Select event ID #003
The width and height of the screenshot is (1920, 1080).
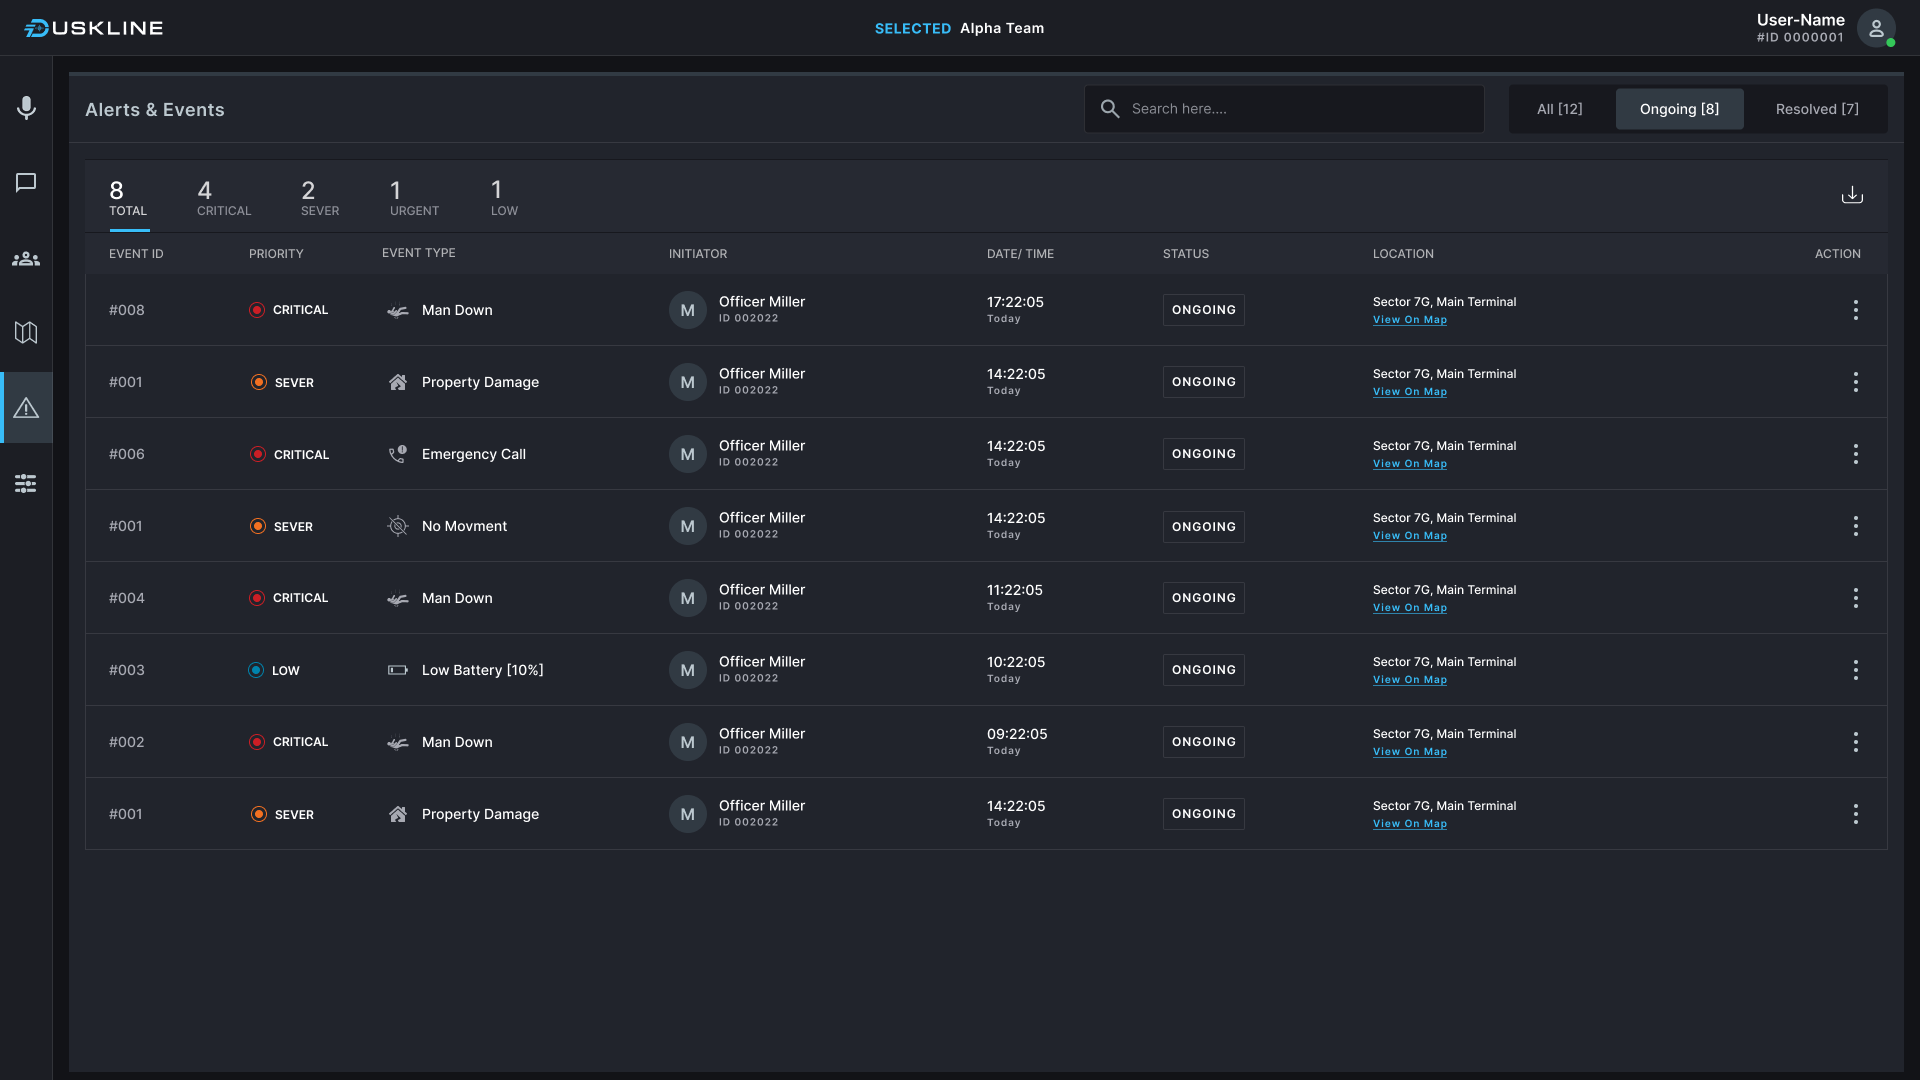(x=127, y=670)
